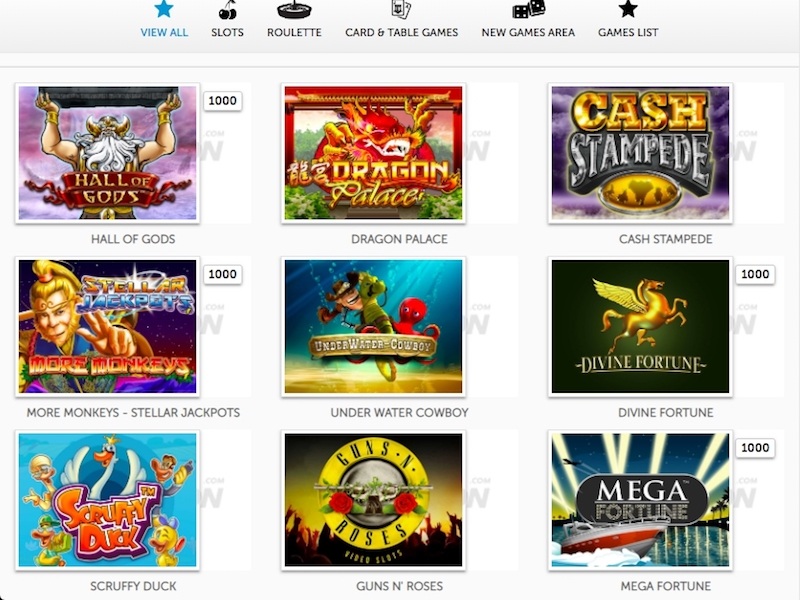This screenshot has width=800, height=600.
Task: Click the roulette wheel icon
Action: click(294, 9)
